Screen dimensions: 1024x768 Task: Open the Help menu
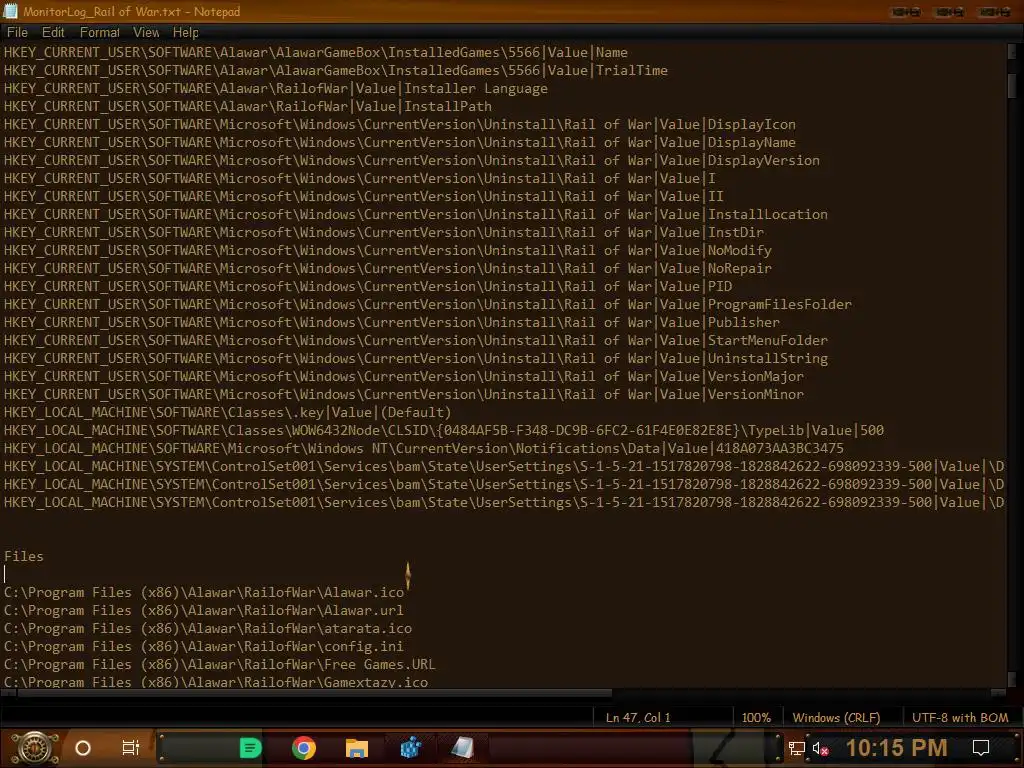[x=185, y=32]
